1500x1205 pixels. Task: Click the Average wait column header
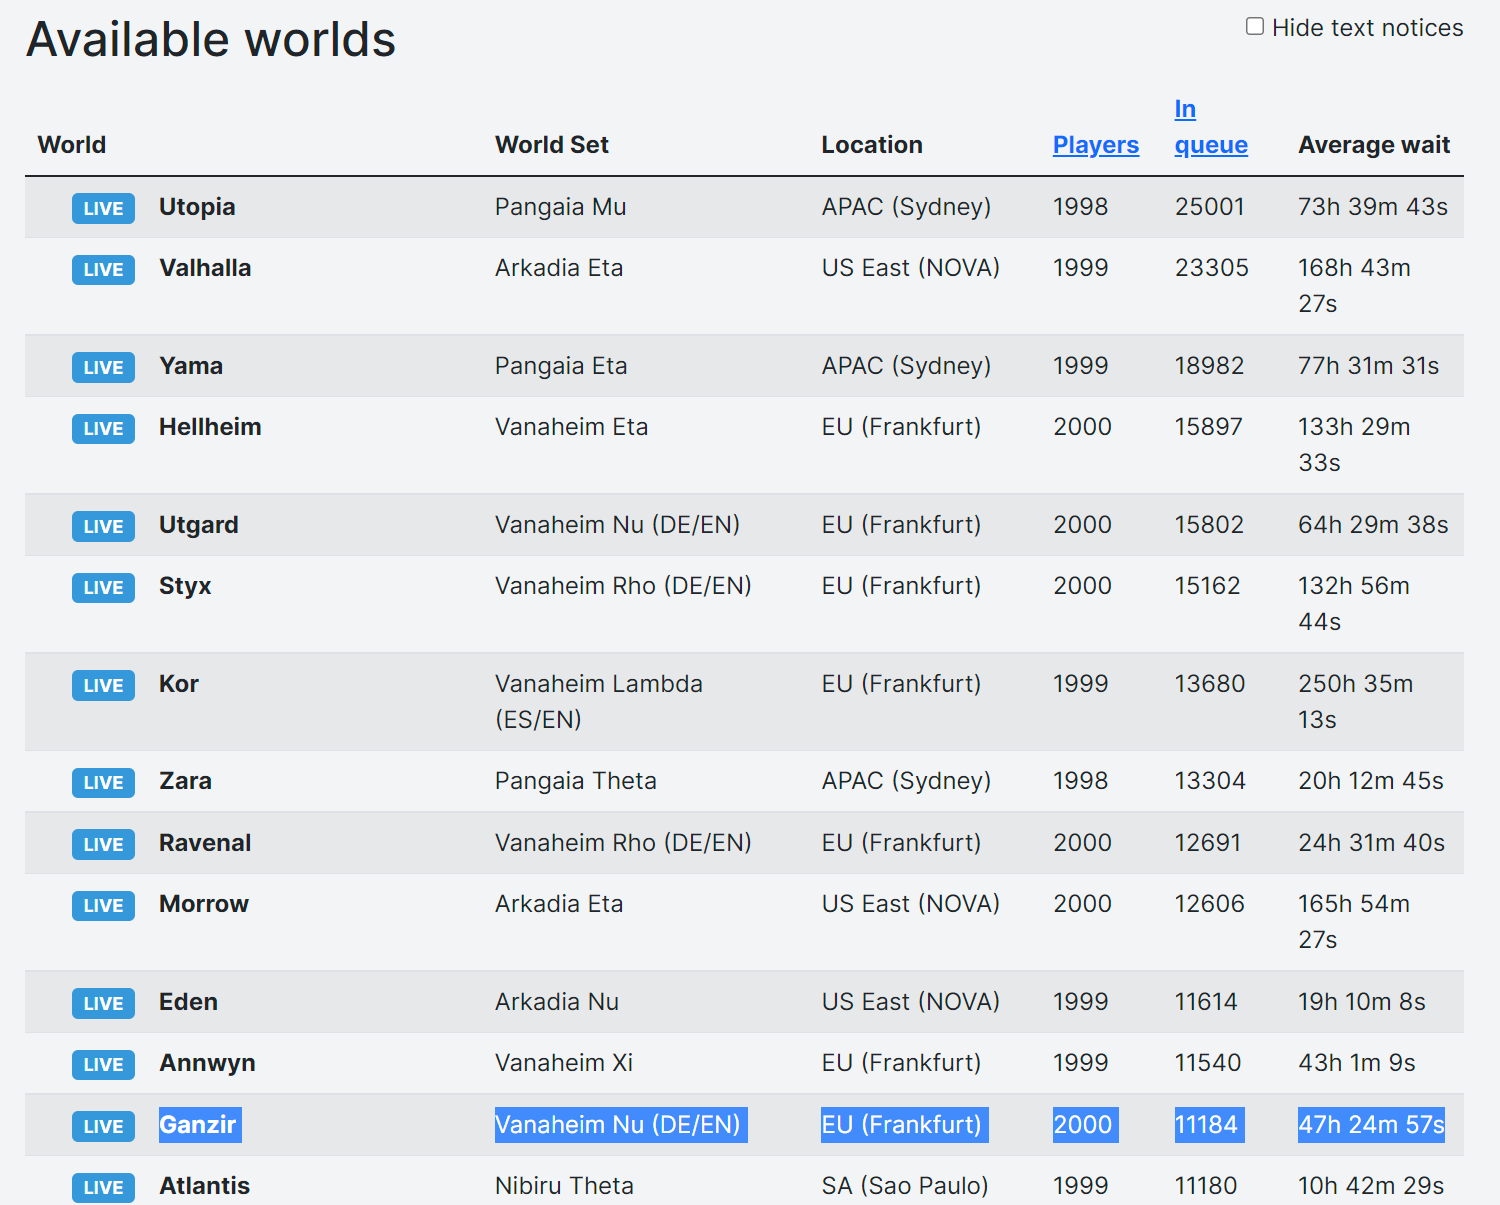coord(1374,145)
